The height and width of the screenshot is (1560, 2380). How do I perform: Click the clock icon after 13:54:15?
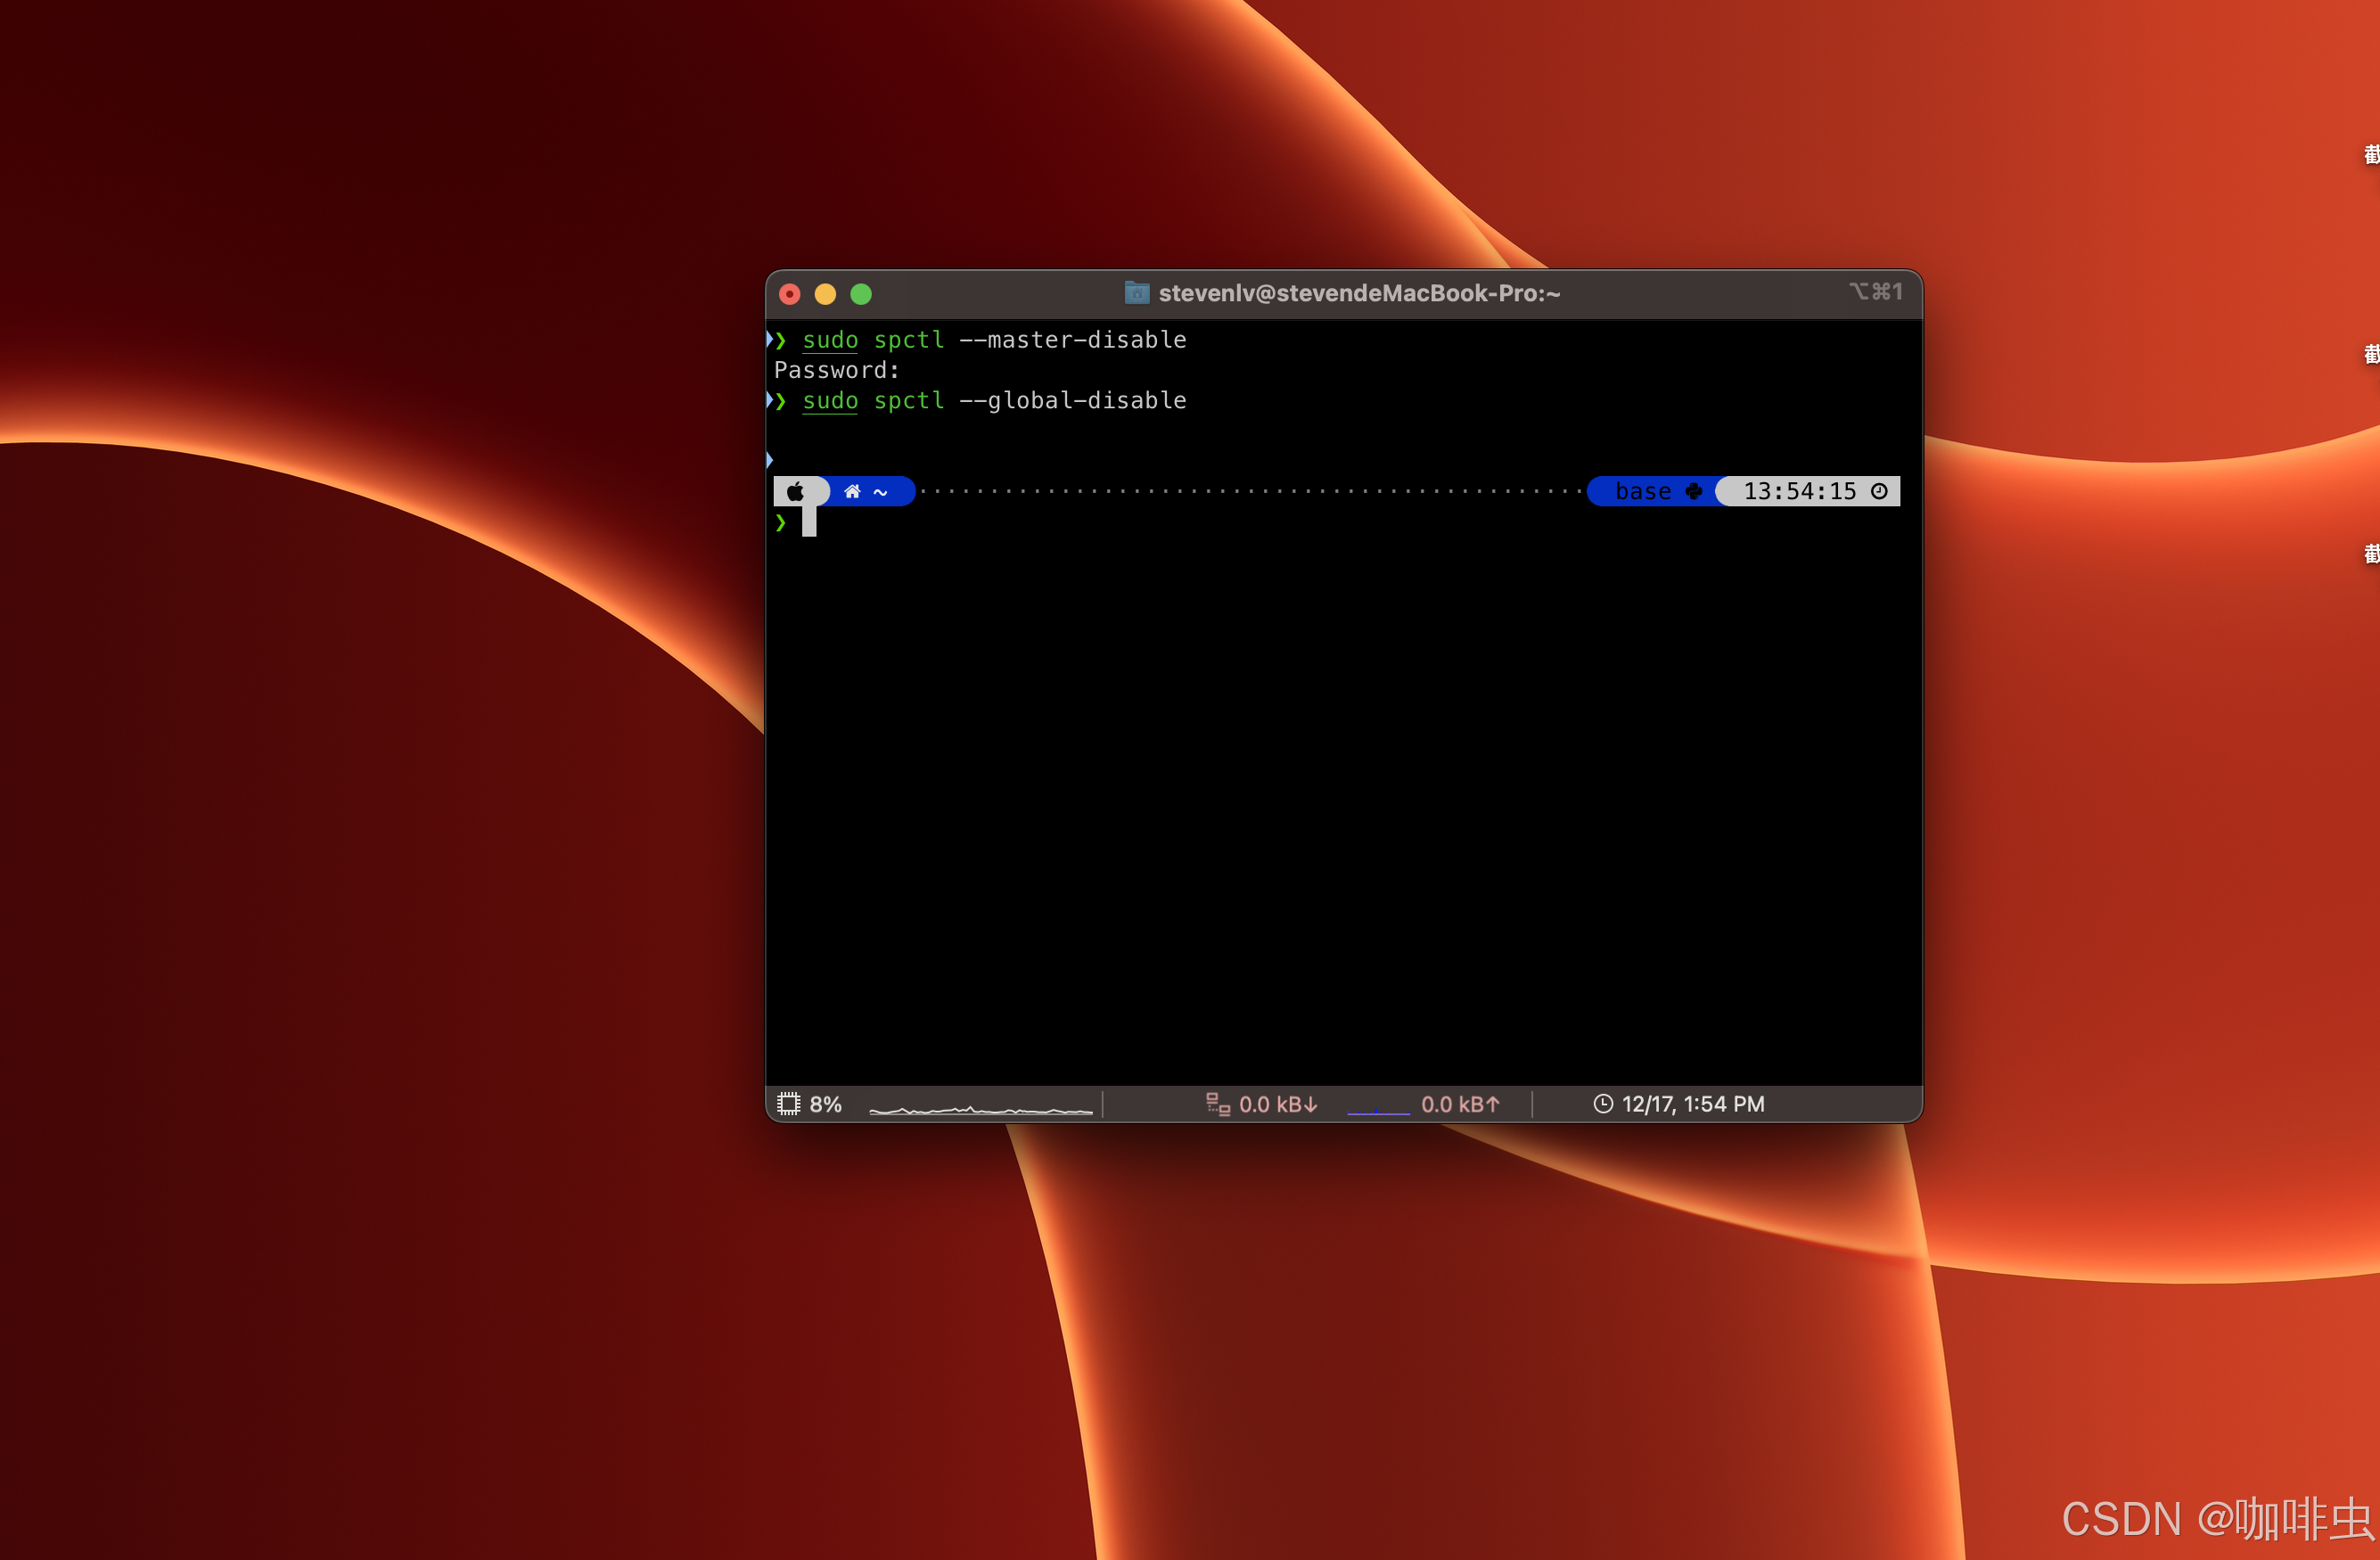point(1879,491)
